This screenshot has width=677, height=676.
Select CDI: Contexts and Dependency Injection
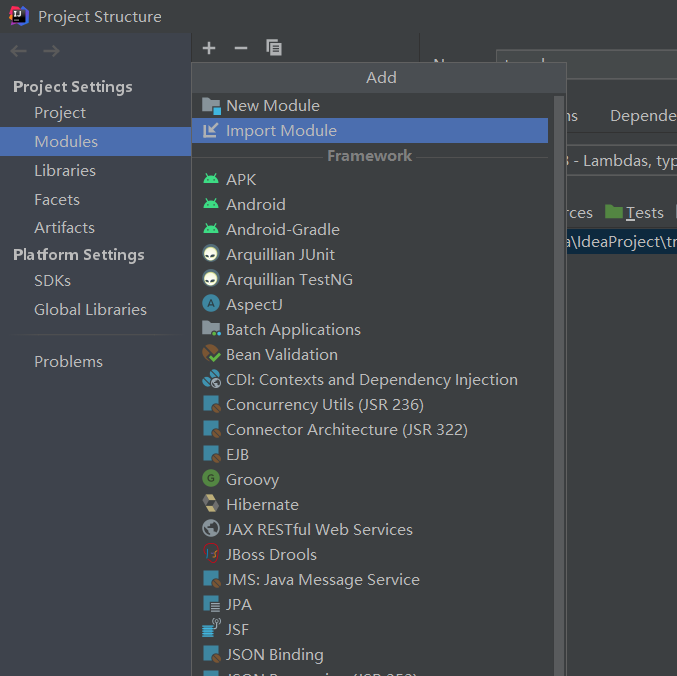coord(370,379)
